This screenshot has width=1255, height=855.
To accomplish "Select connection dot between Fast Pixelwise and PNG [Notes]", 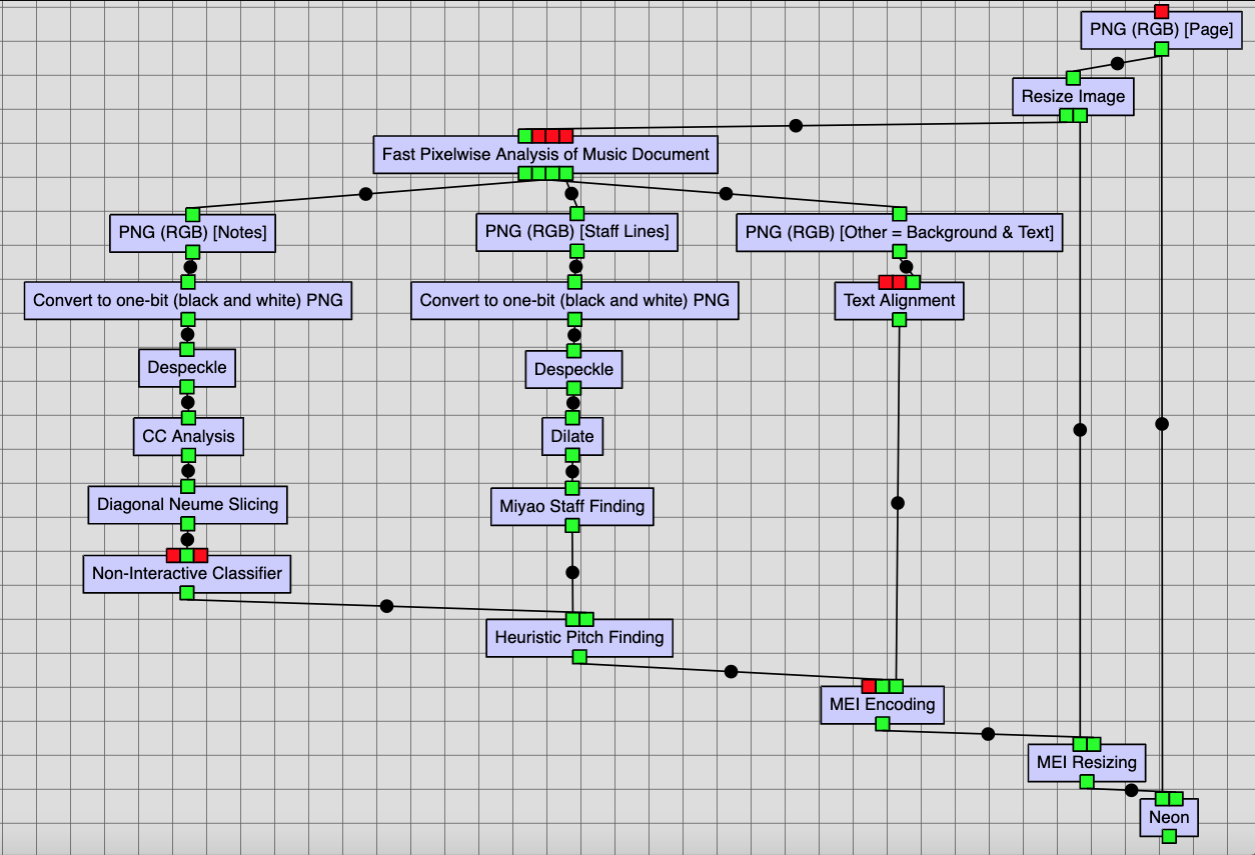I will (366, 194).
